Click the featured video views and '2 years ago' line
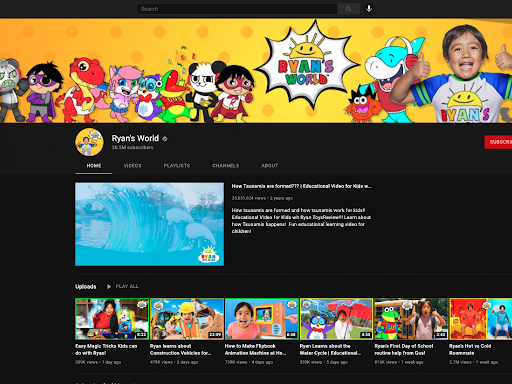Screen dimensions: 512x384 coord(262,198)
